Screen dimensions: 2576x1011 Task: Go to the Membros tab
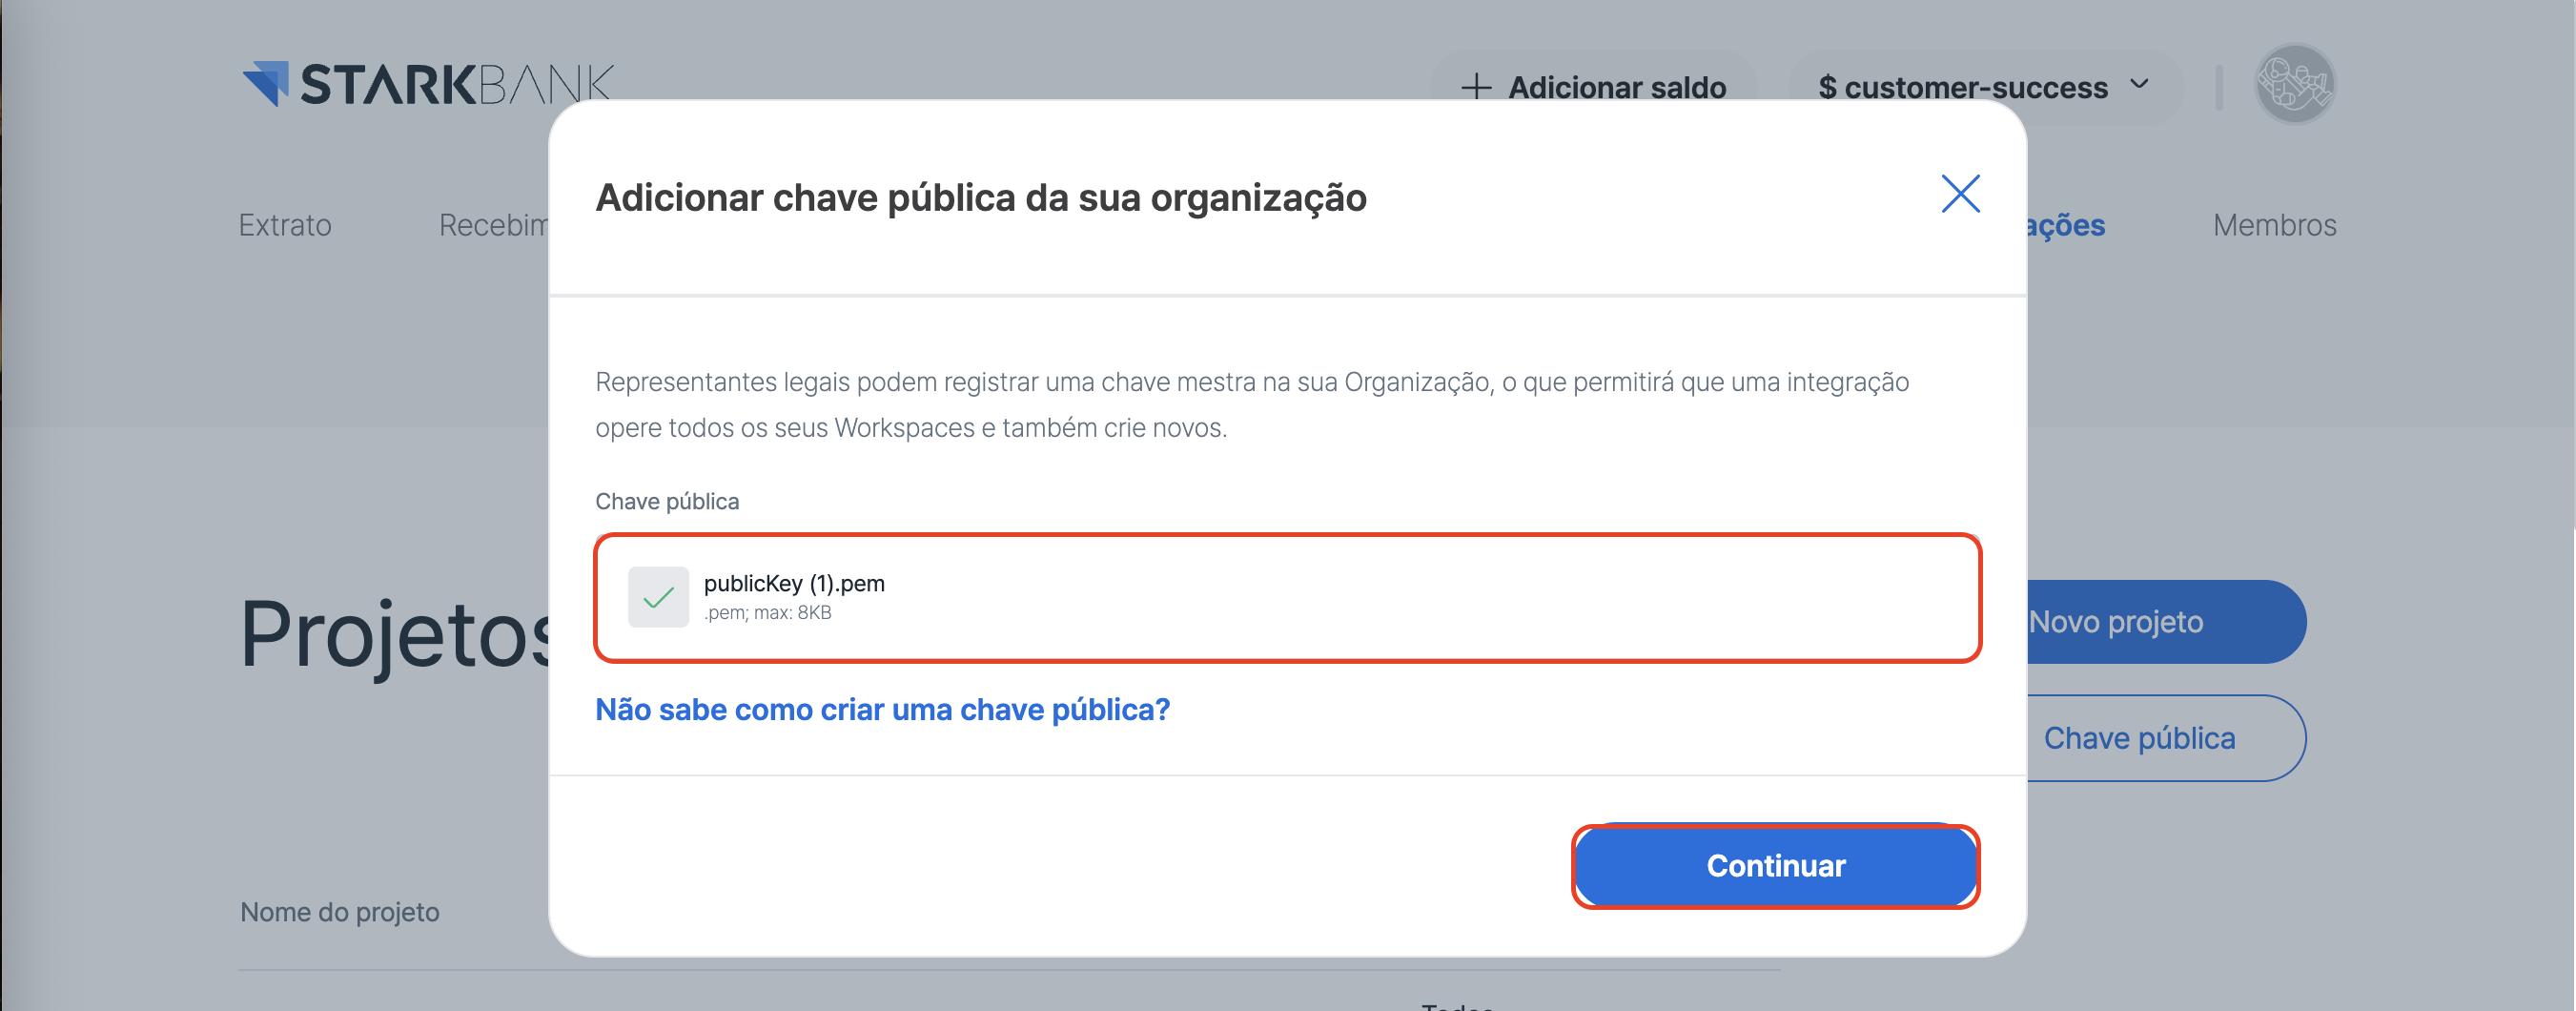pos(2273,226)
